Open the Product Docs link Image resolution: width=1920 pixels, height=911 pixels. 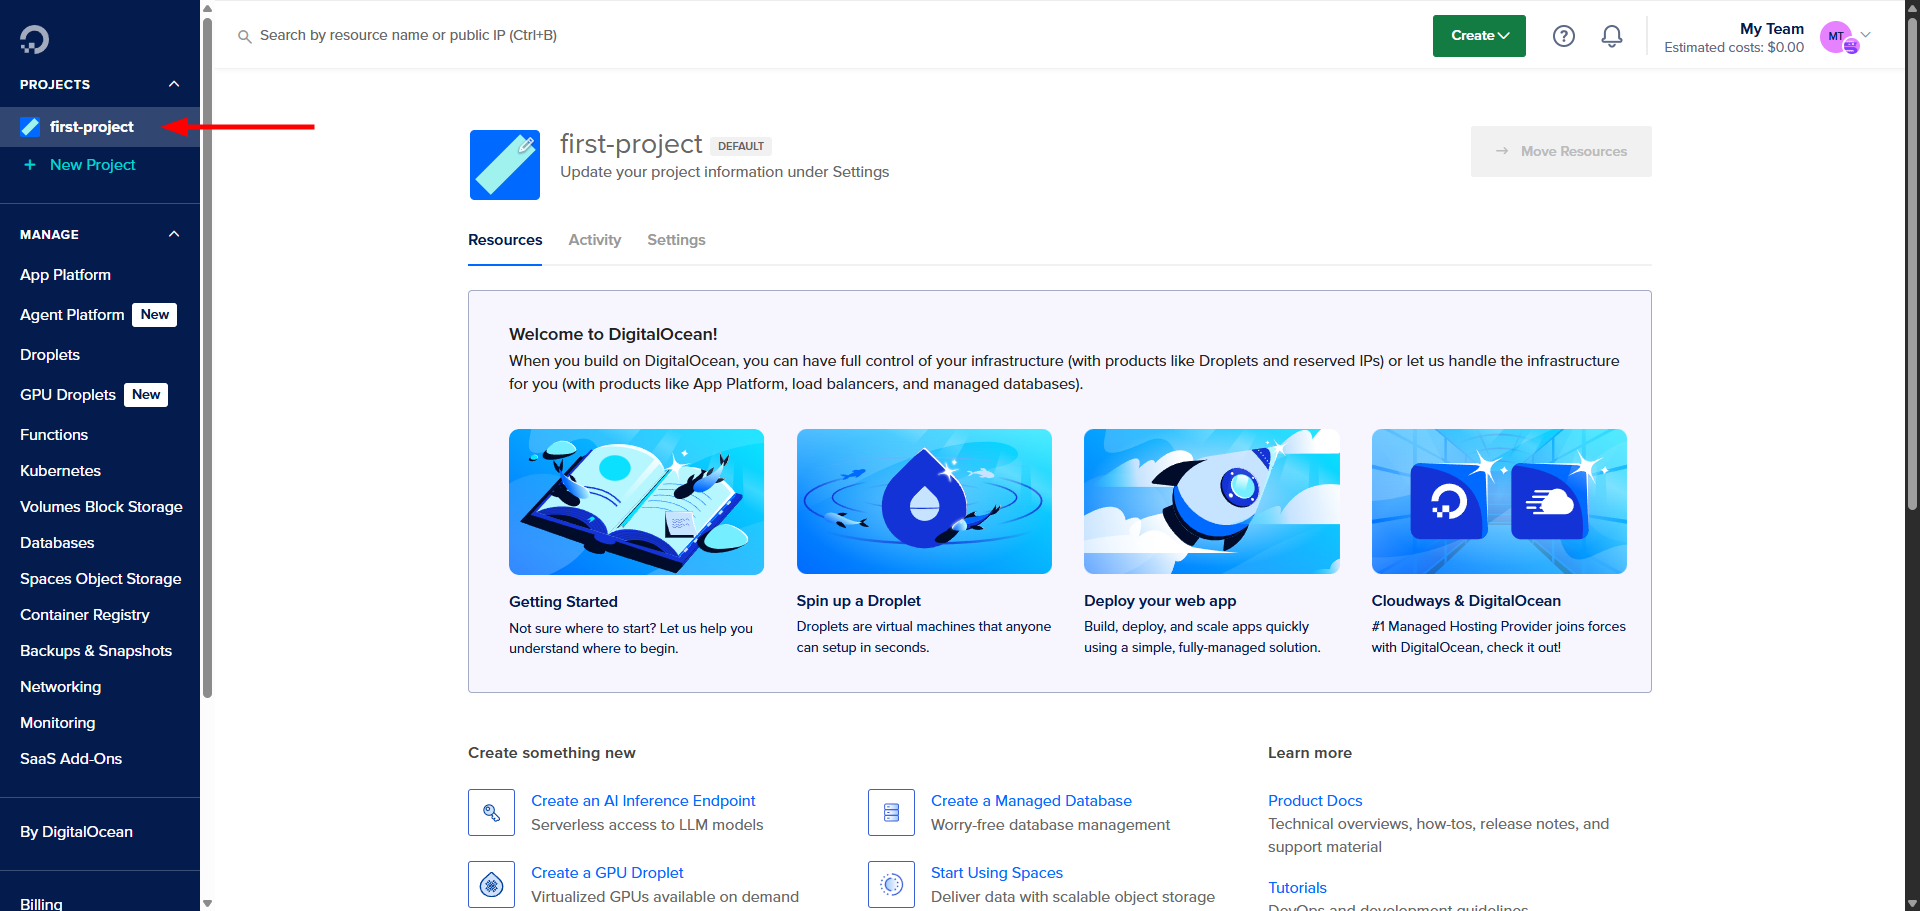1314,800
